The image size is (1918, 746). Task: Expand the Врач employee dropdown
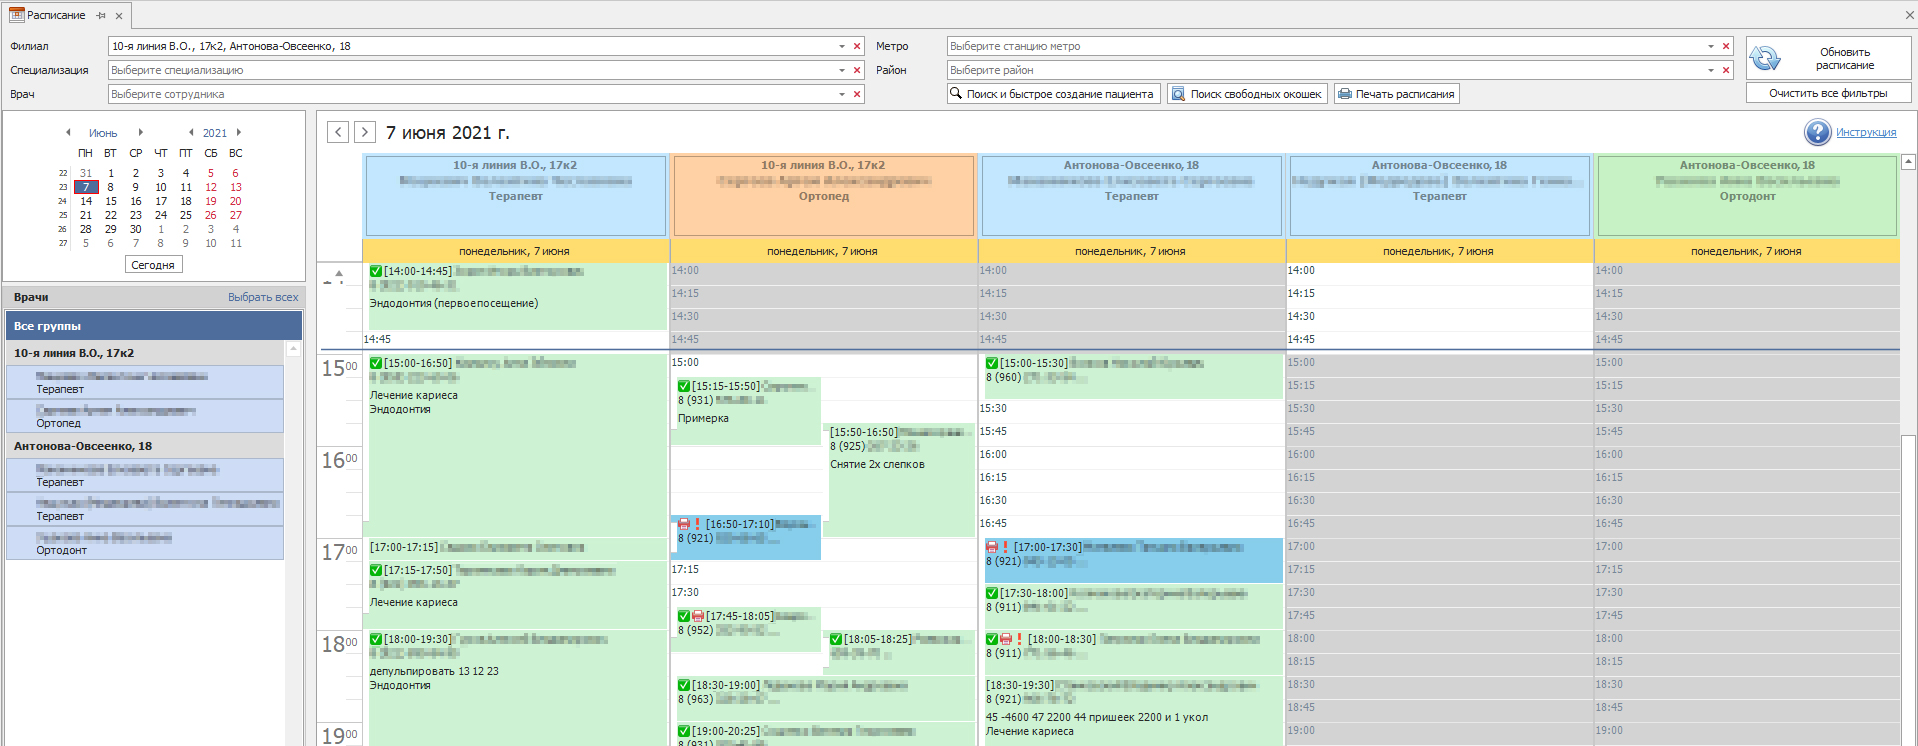(842, 94)
